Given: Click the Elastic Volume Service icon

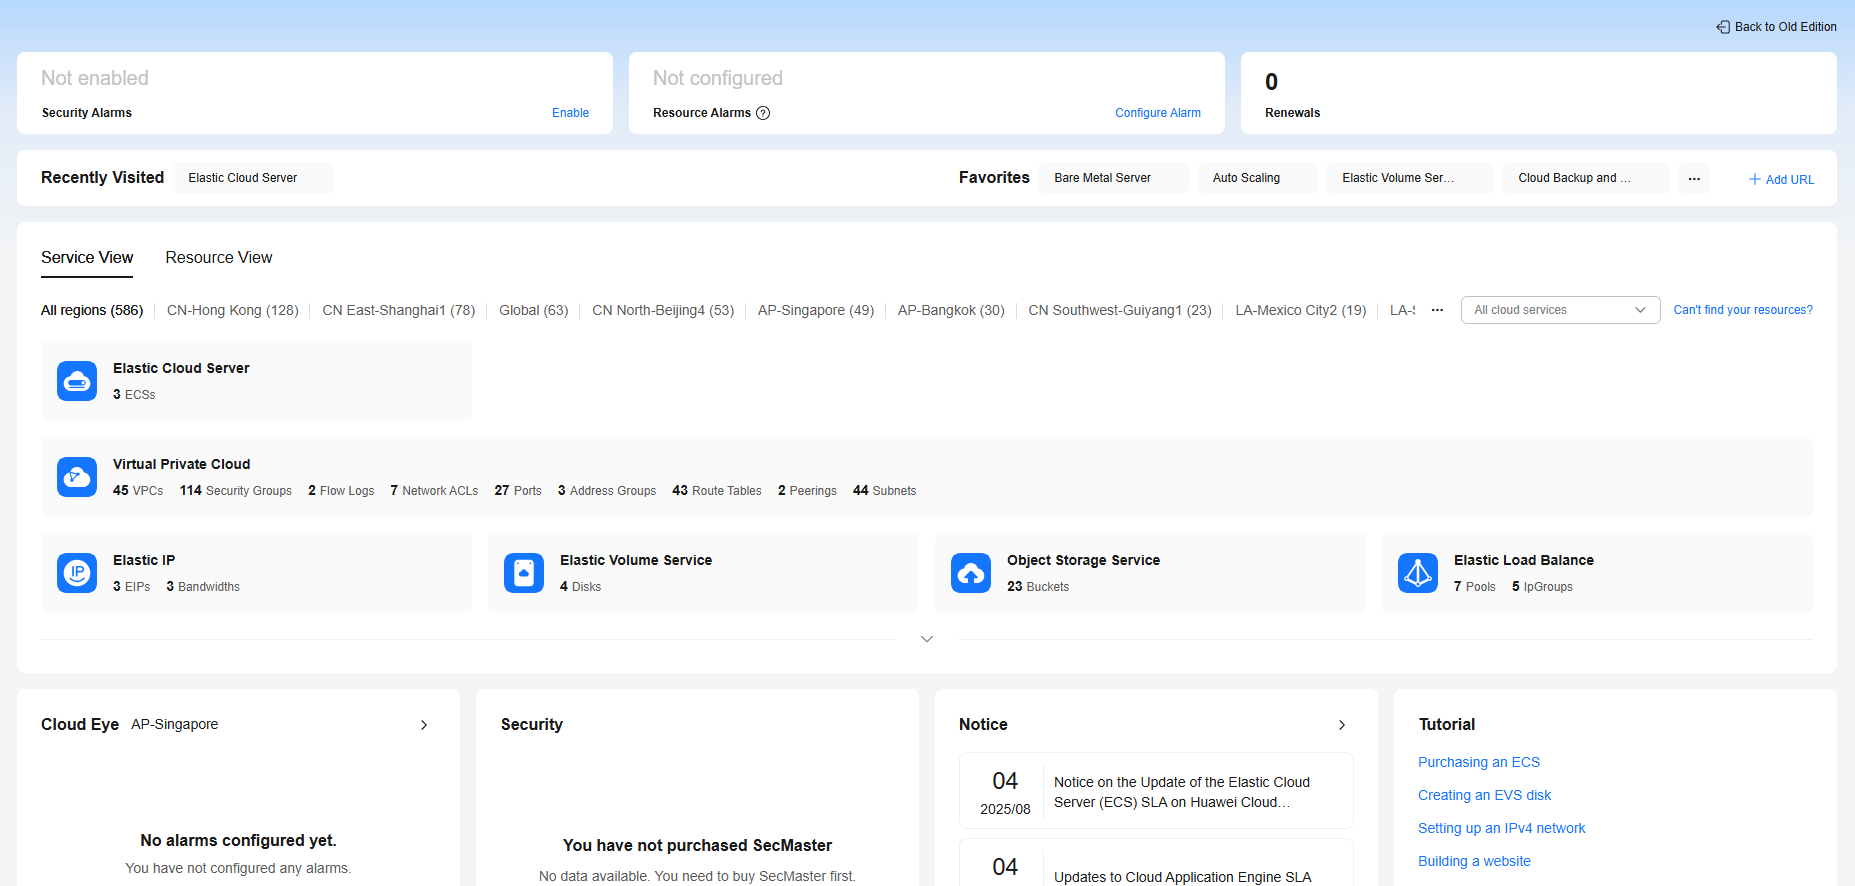Looking at the screenshot, I should 524,573.
